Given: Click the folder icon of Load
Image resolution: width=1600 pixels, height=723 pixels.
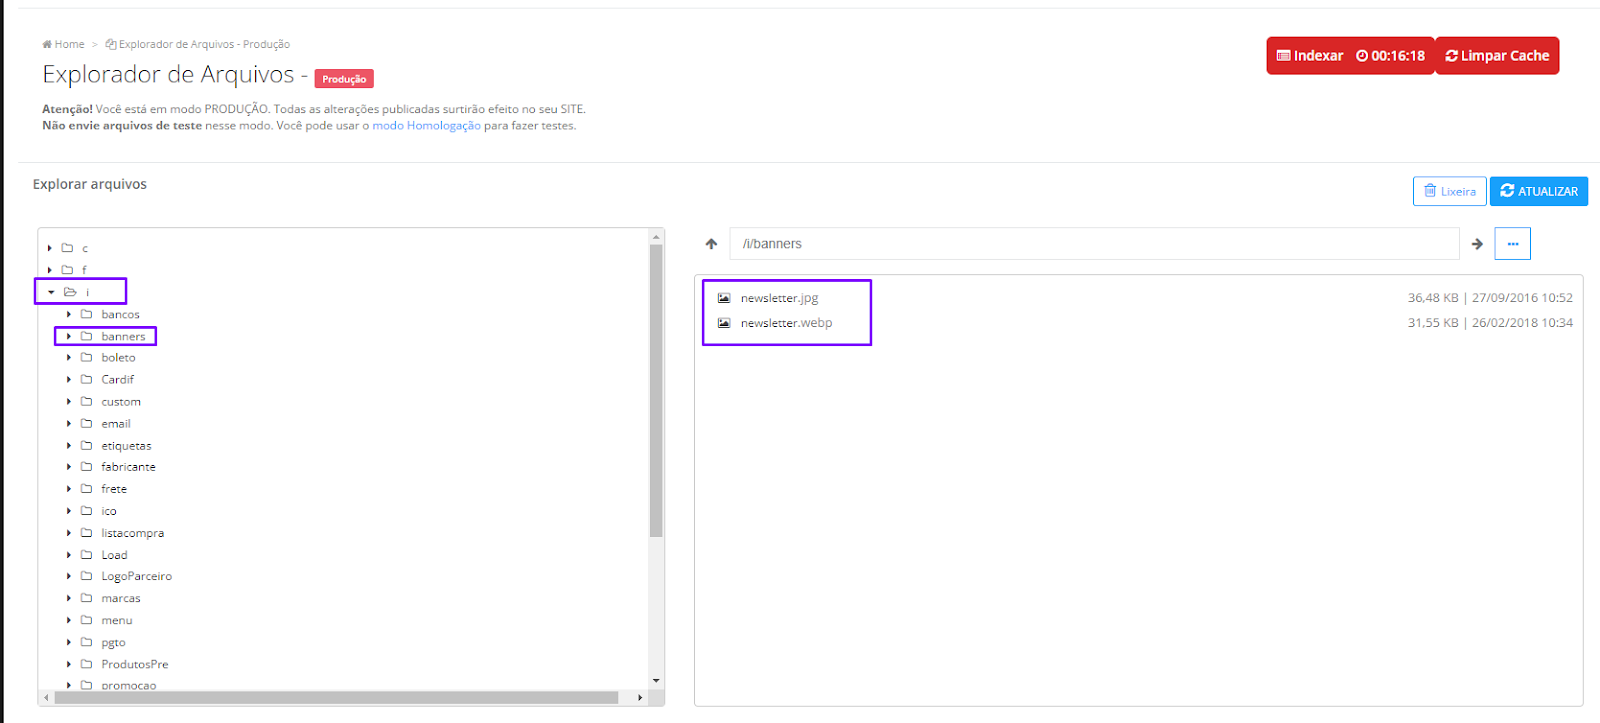Looking at the screenshot, I should click(86, 555).
